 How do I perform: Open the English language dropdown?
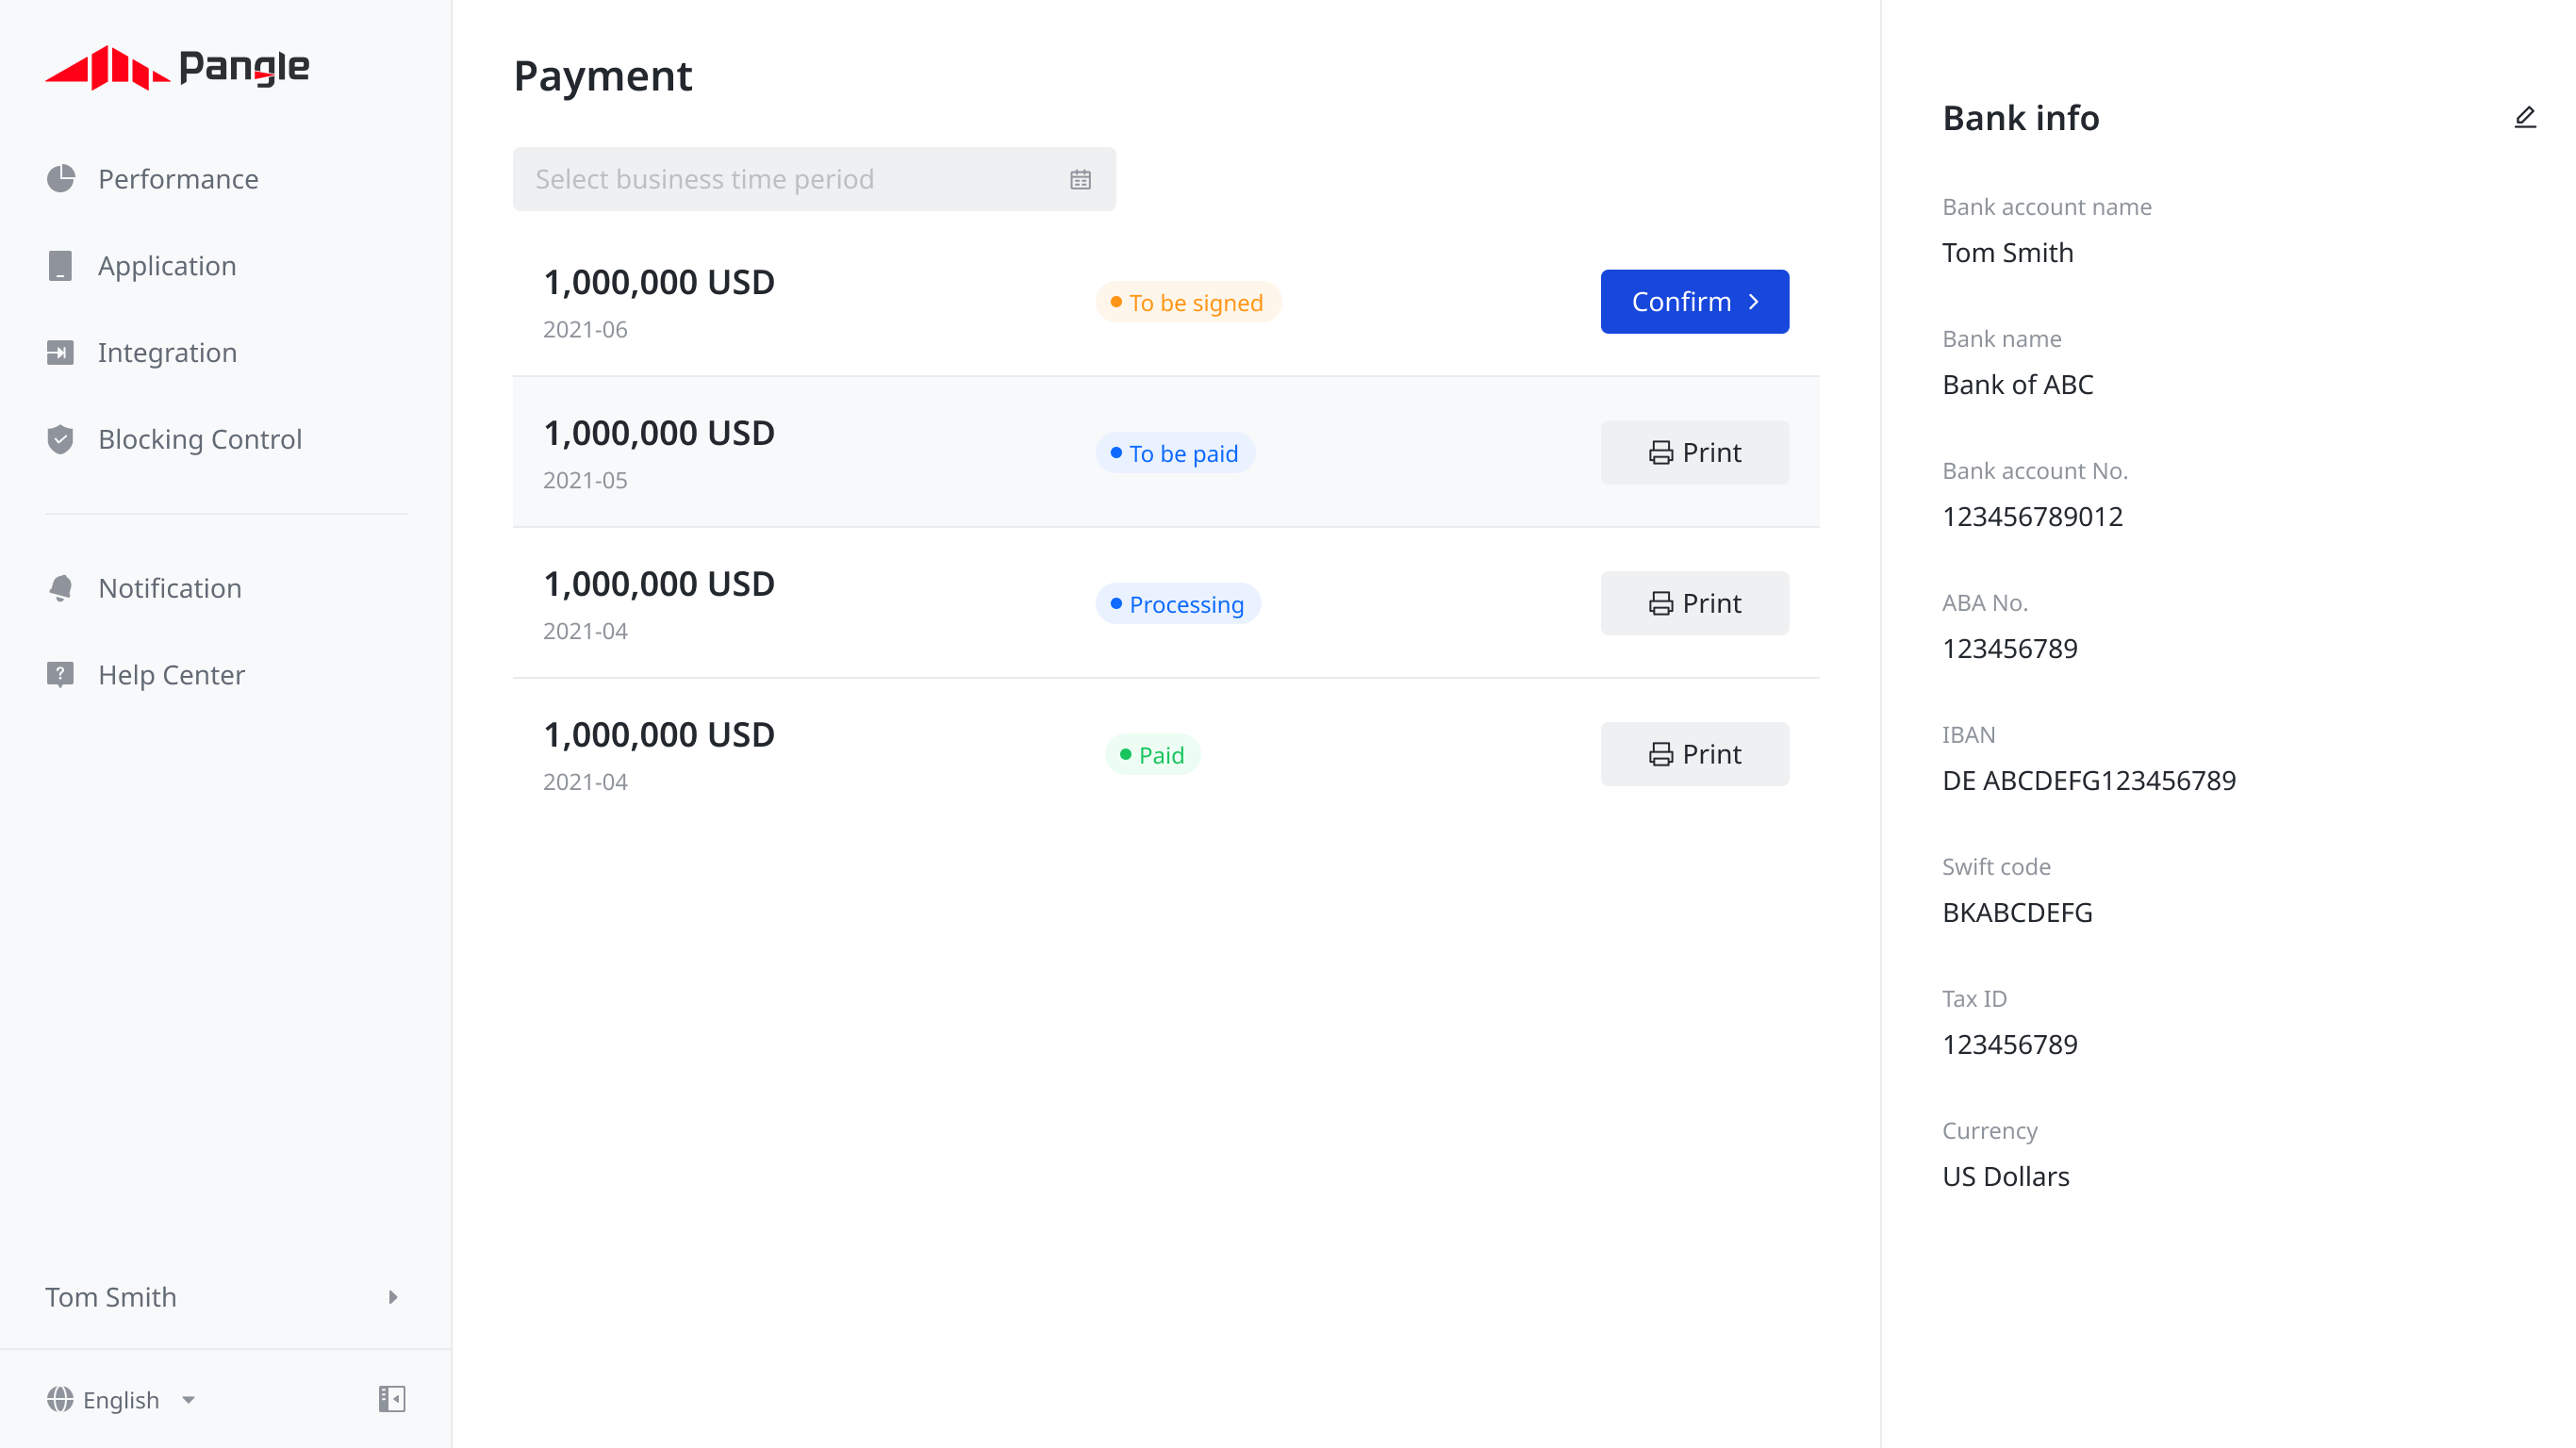[121, 1399]
